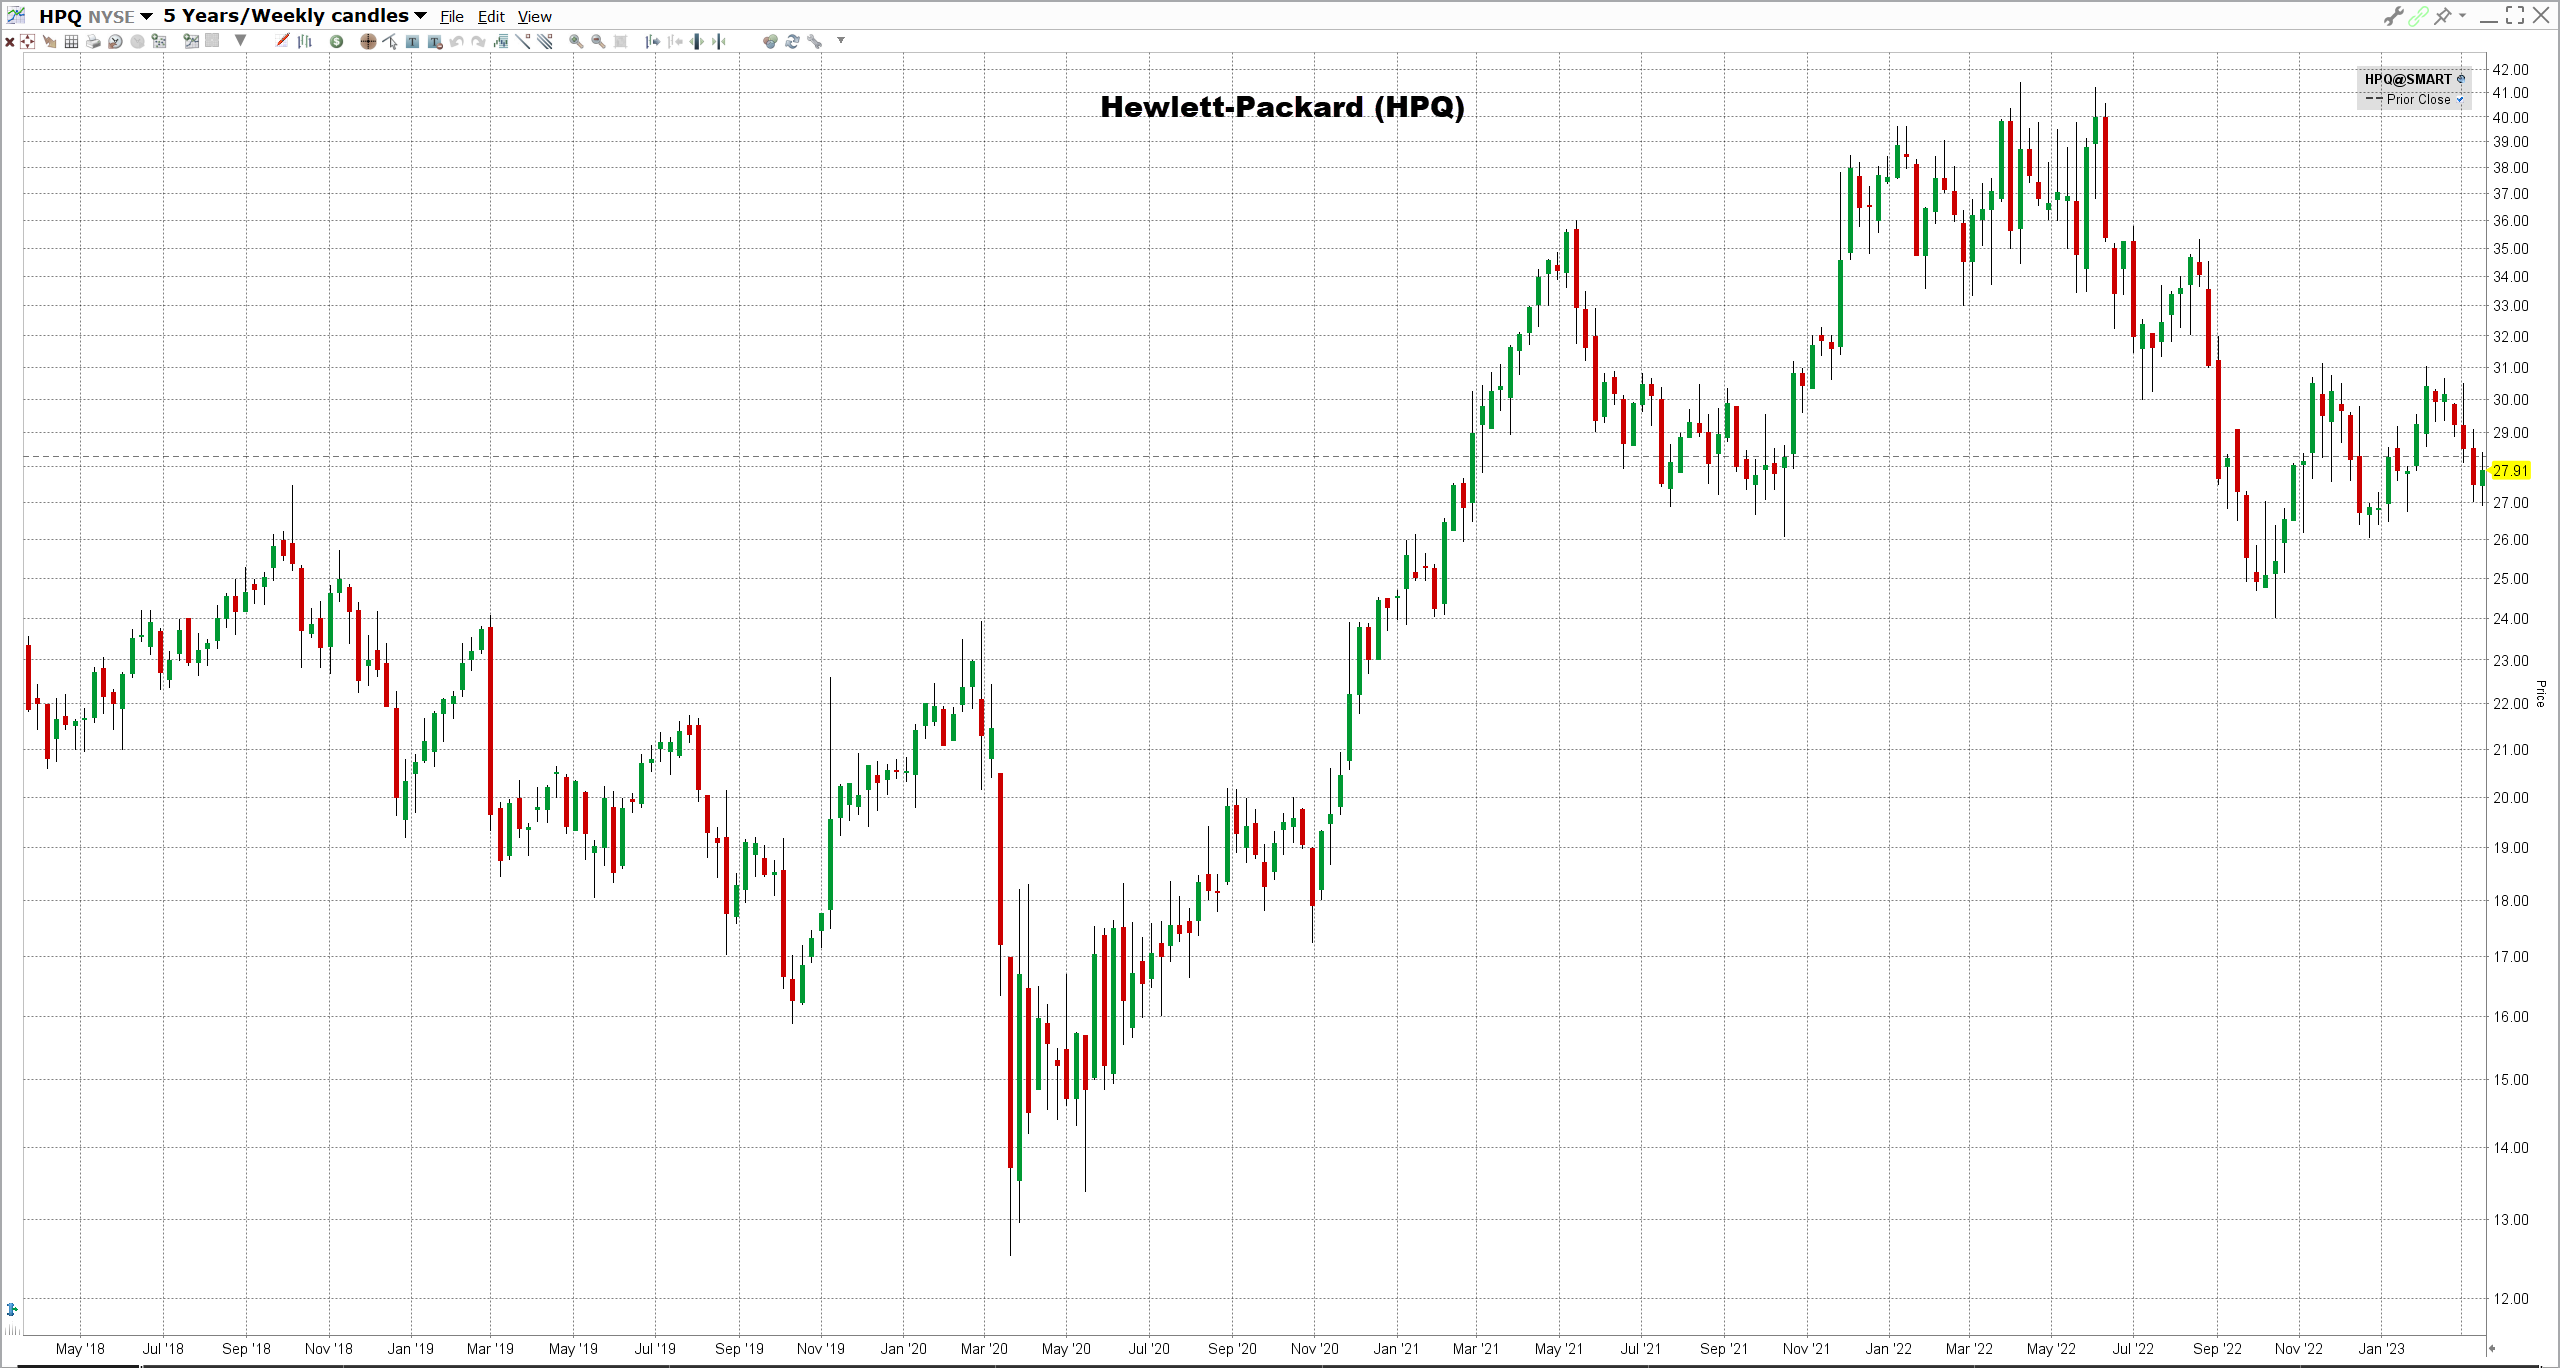Click the bar chart style icon
Screen dimensions: 2560x1368
click(305, 41)
